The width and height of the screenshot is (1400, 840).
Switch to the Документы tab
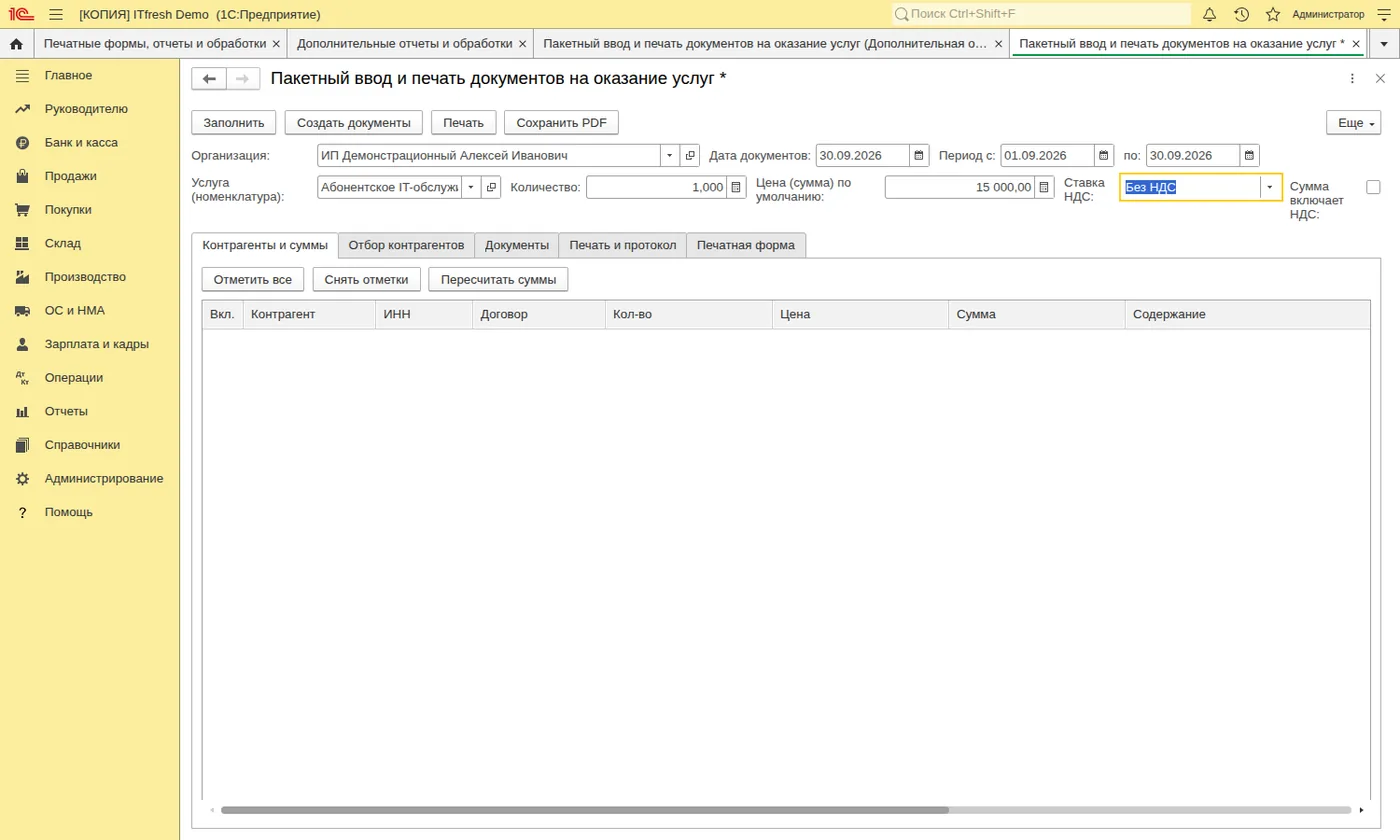(x=517, y=245)
